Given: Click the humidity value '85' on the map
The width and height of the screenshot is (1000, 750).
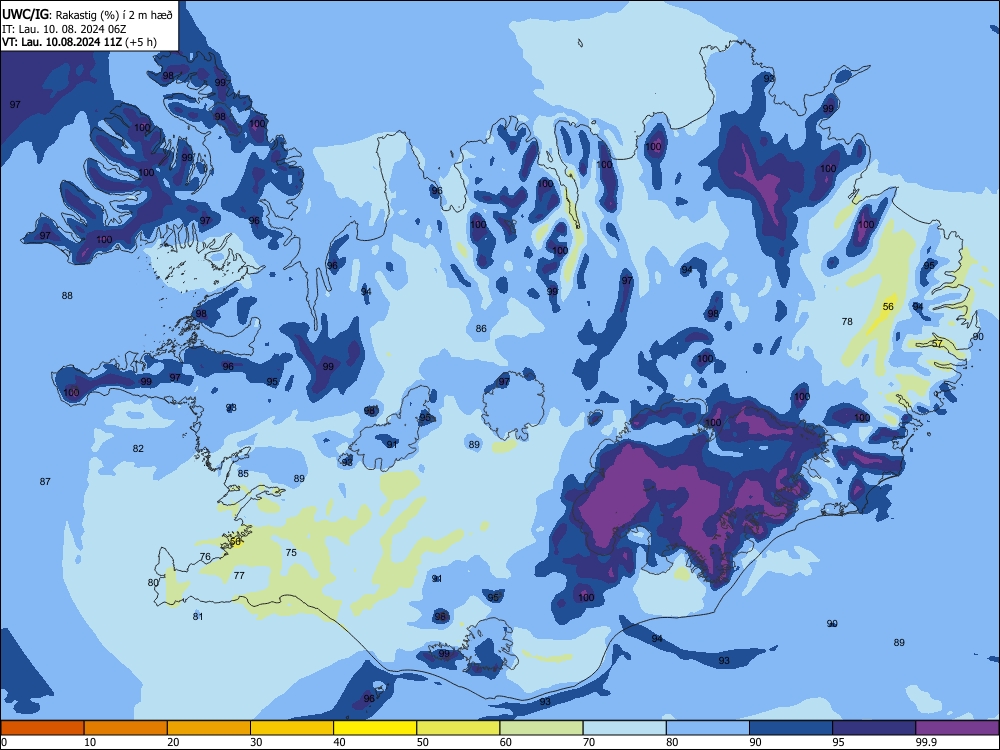Looking at the screenshot, I should coord(243,474).
